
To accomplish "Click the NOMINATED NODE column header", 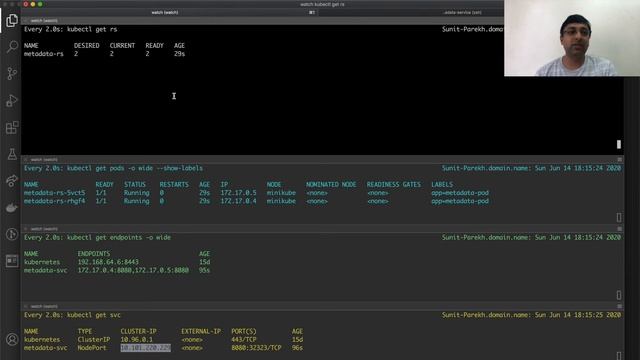I will pyautogui.click(x=331, y=184).
